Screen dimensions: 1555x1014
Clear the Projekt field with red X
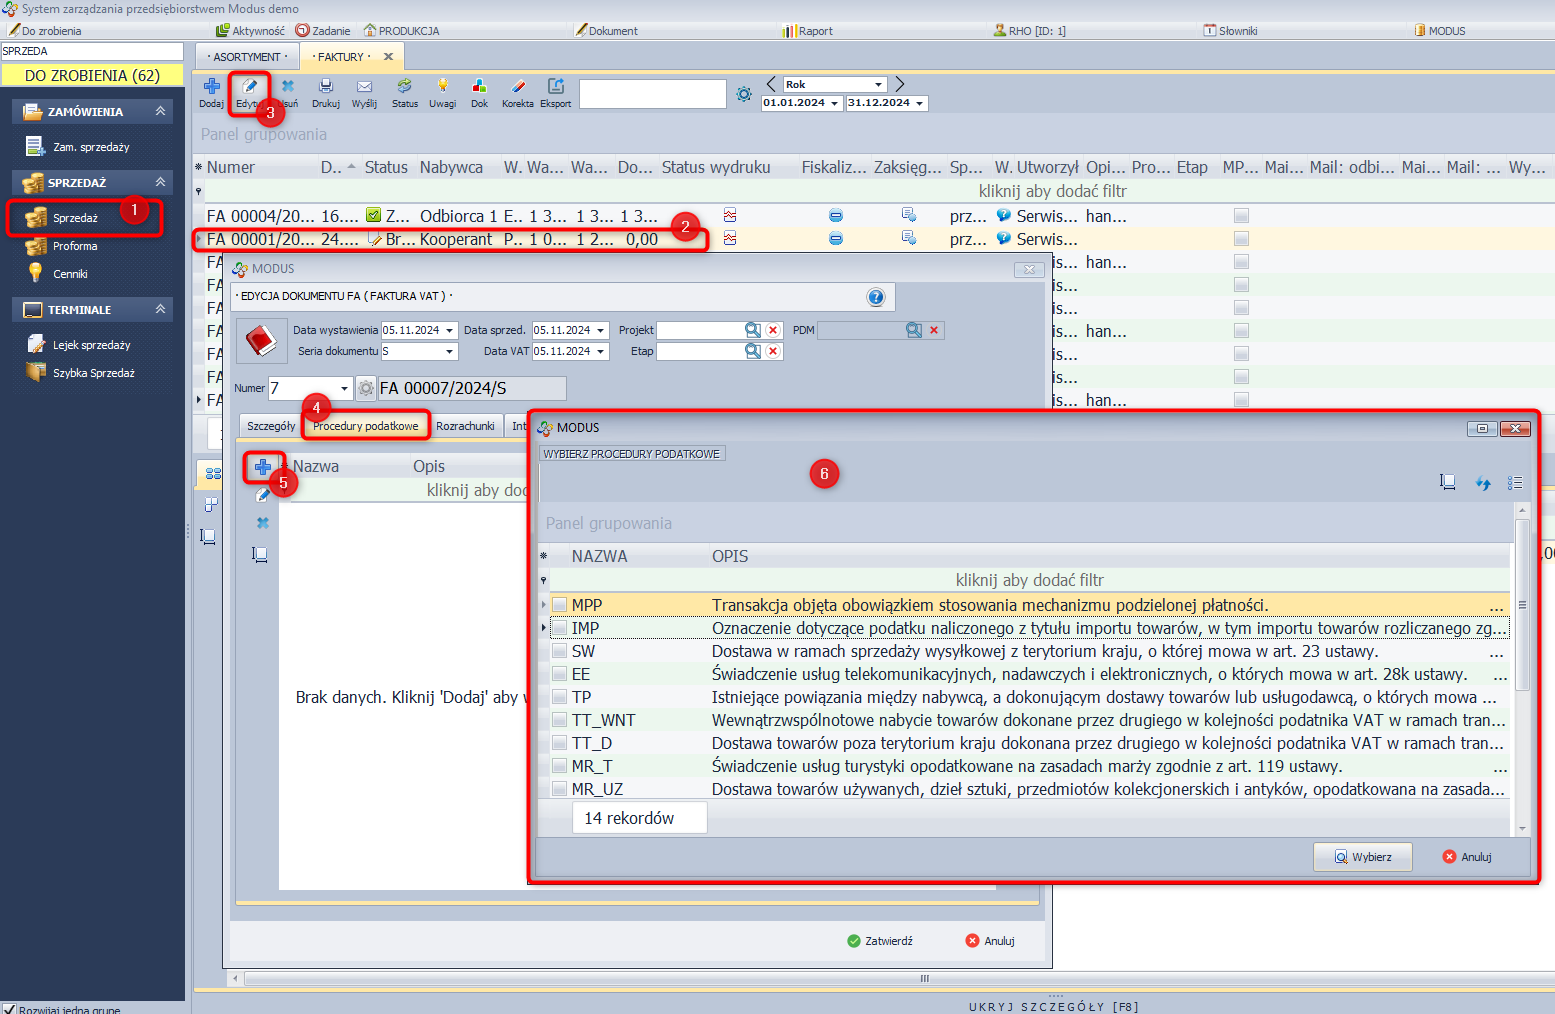tap(773, 330)
